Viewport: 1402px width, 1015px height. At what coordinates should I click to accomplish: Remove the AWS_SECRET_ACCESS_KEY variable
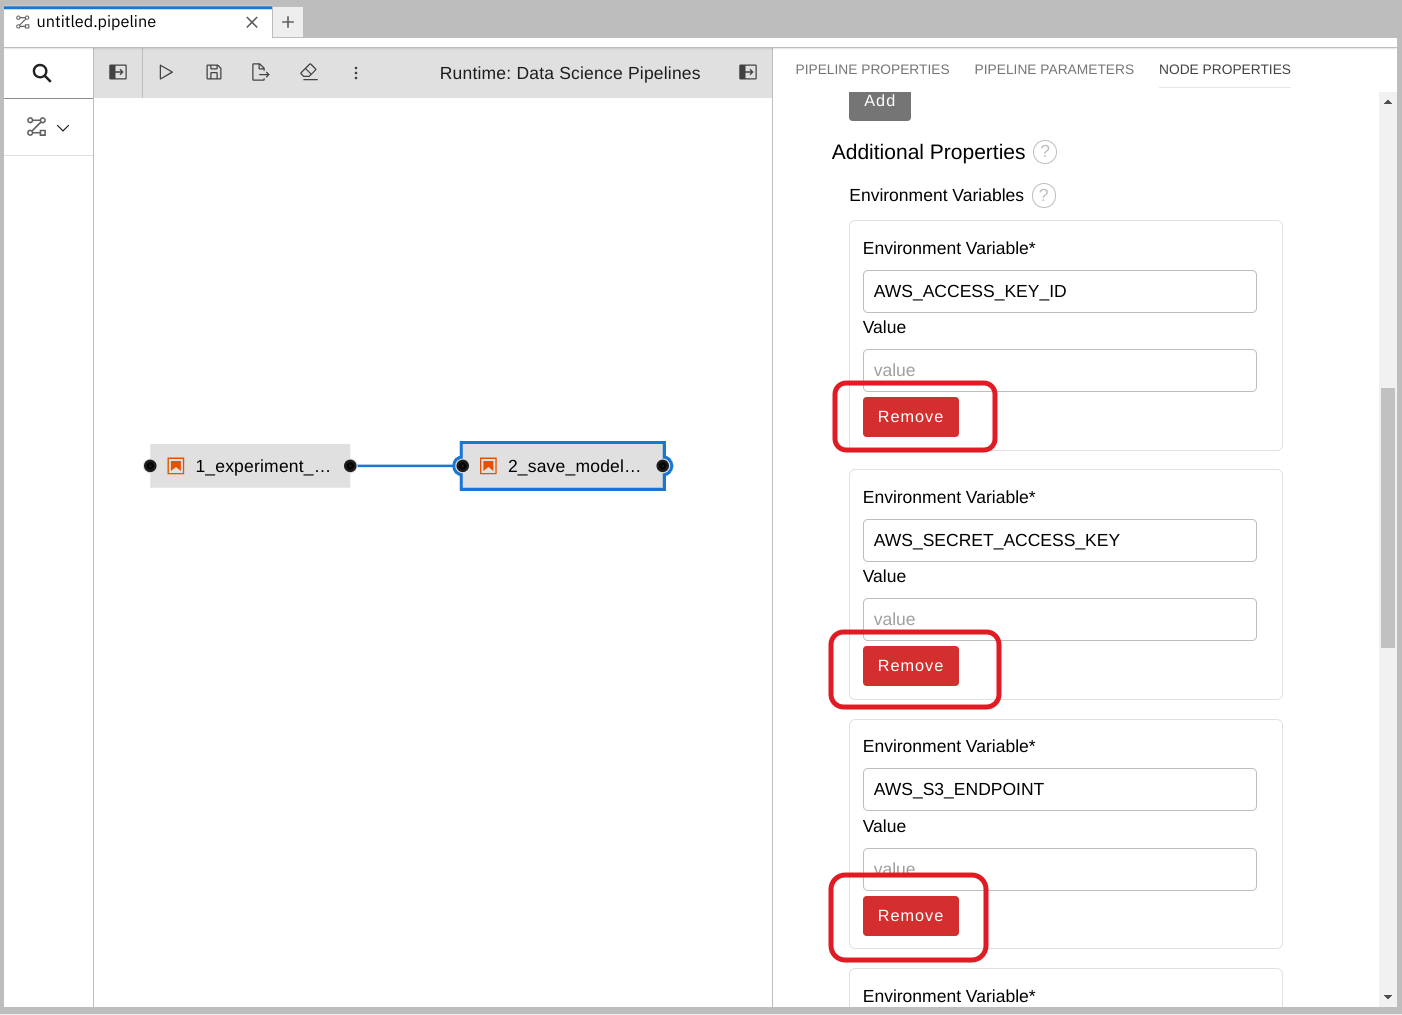[x=910, y=666]
